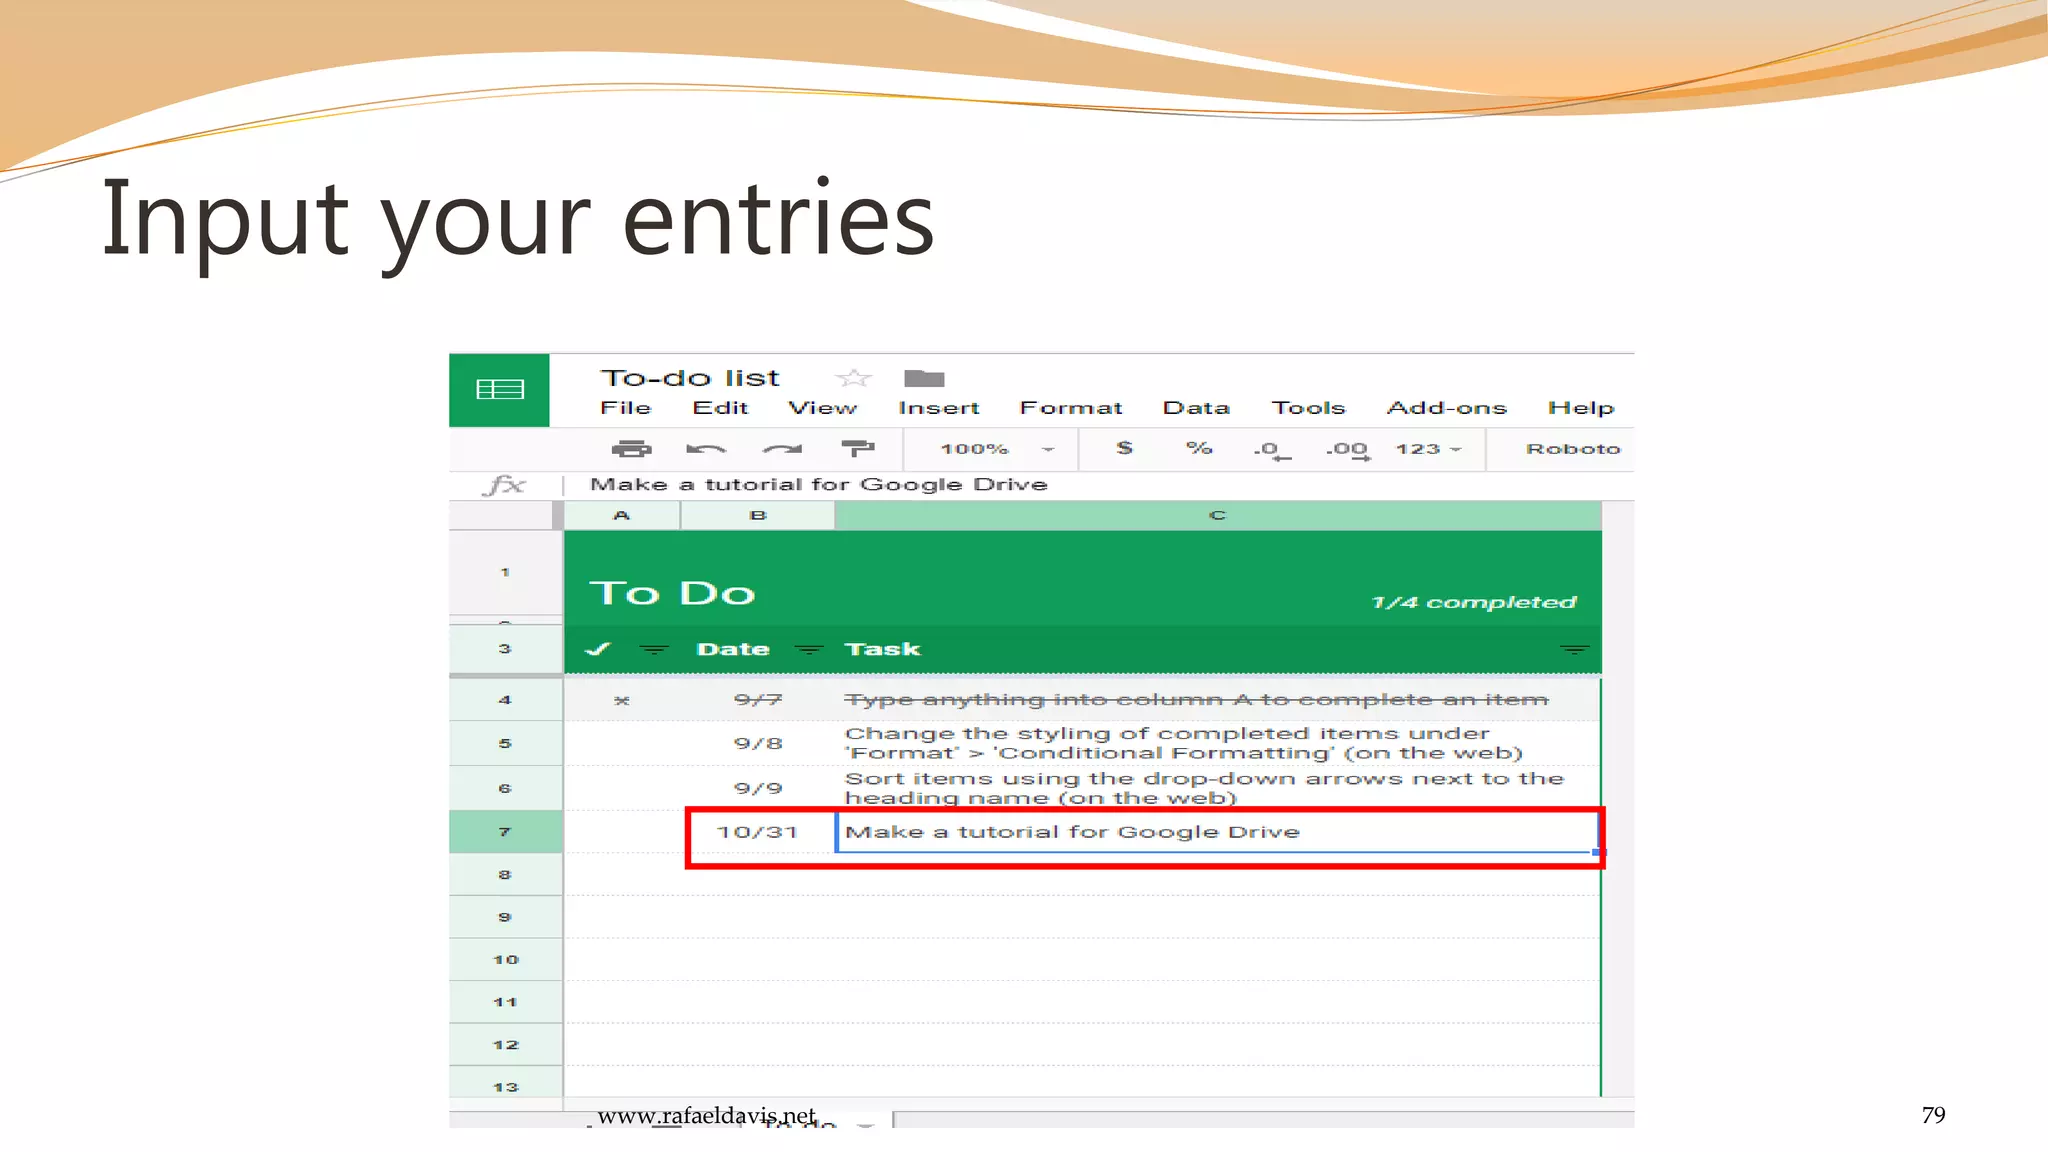
Task: Click the move-to-folder icon
Action: click(924, 378)
